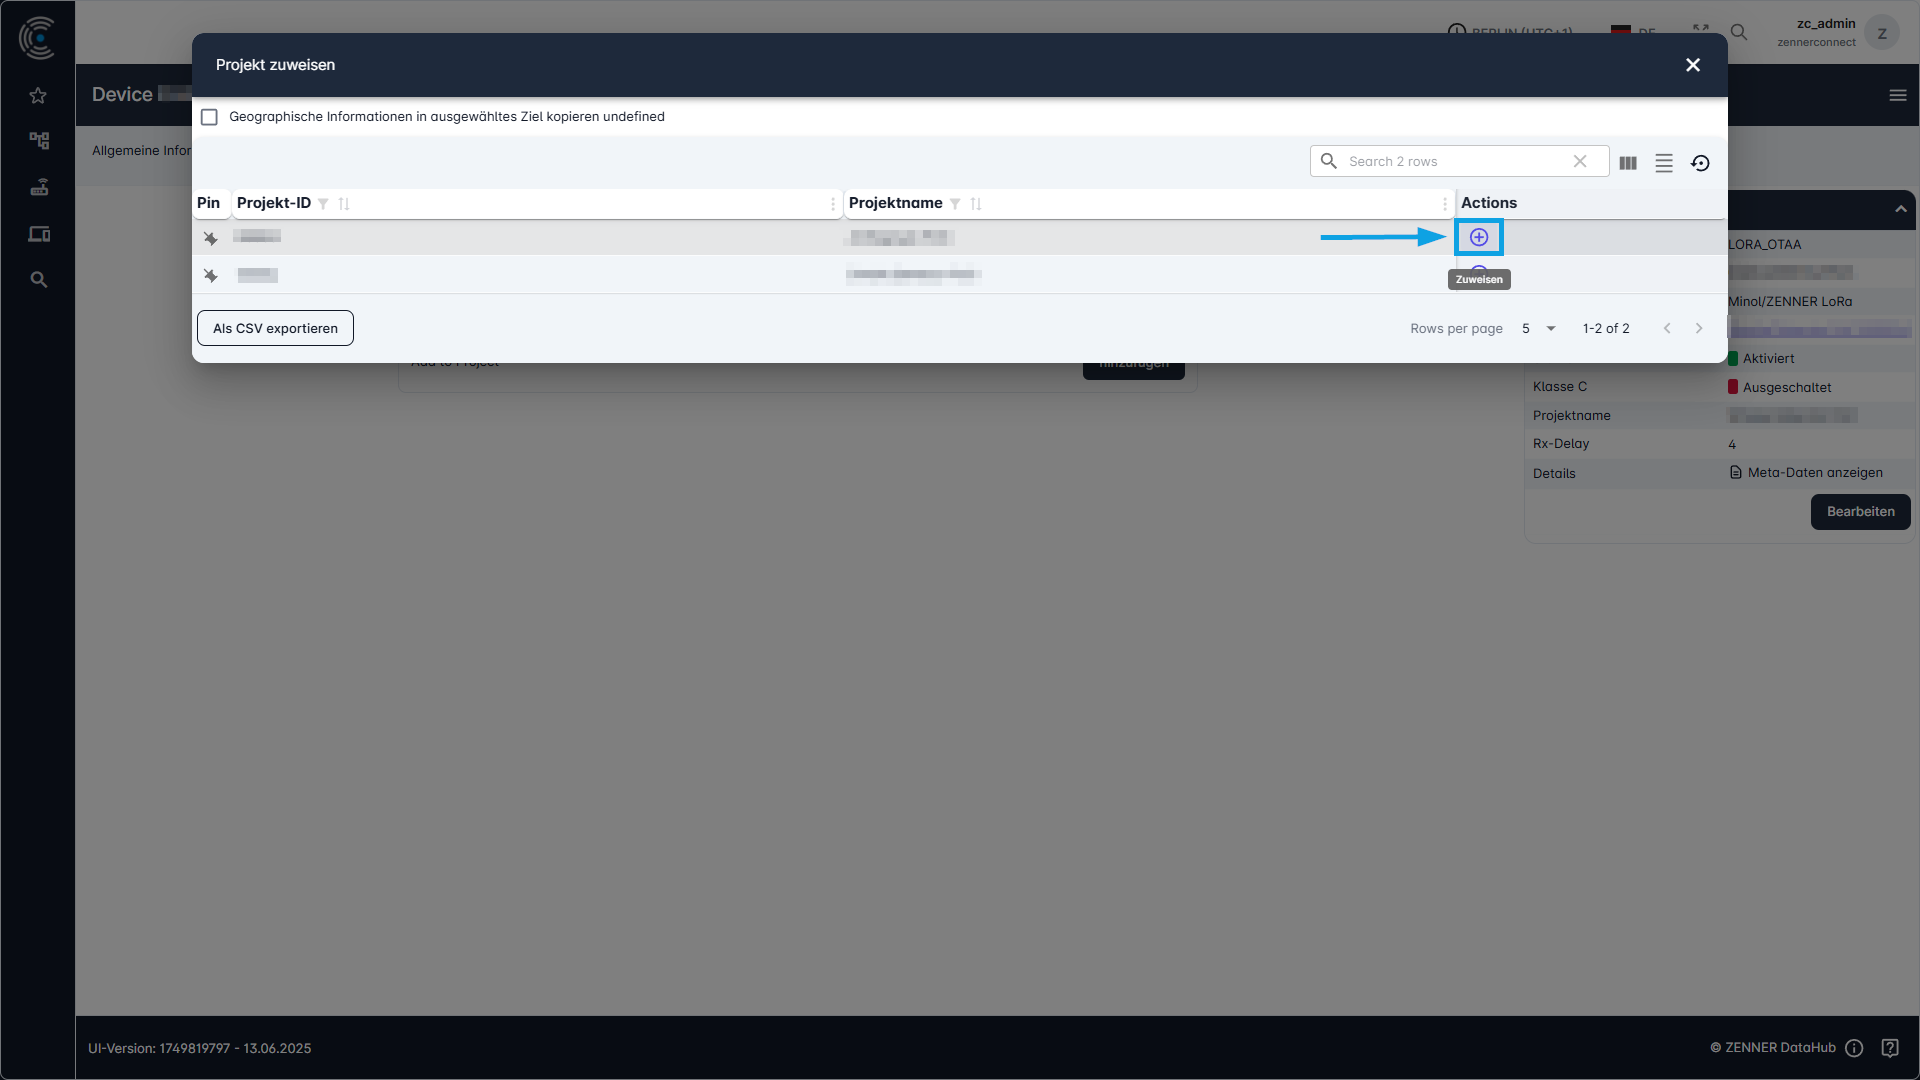Image resolution: width=1920 pixels, height=1080 pixels.
Task: Open column visibility icon in table toolbar
Action: click(x=1628, y=163)
